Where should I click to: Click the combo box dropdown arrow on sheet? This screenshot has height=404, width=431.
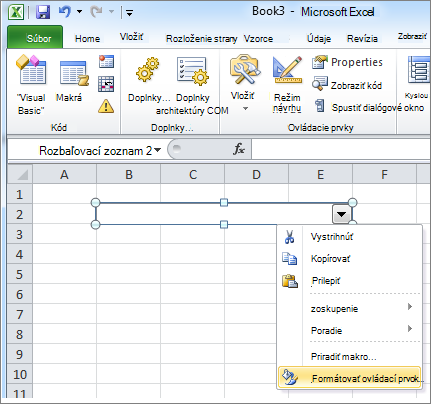341,214
